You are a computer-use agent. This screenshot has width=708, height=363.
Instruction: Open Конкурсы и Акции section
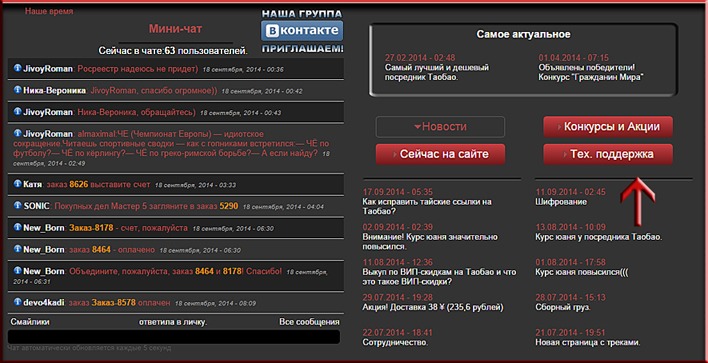(x=608, y=127)
